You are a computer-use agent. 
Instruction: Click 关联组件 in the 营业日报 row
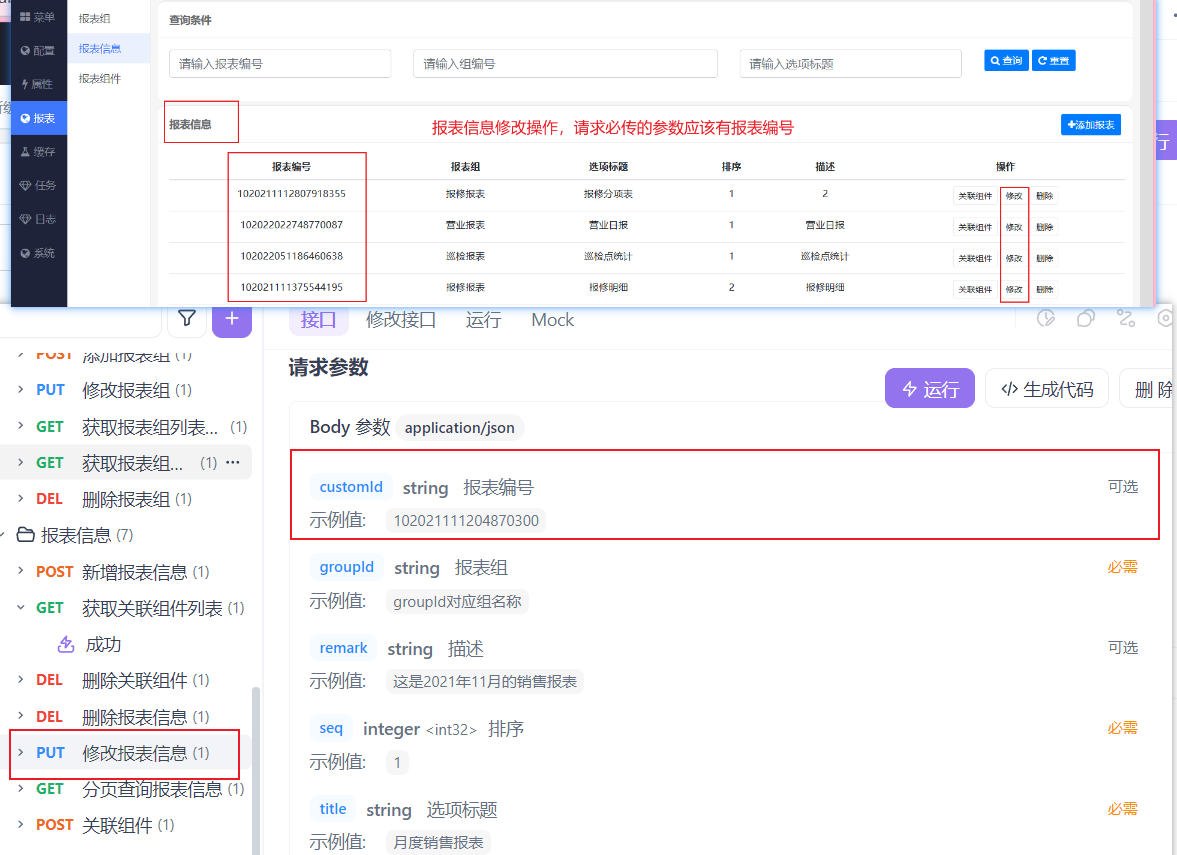pyautogui.click(x=975, y=227)
